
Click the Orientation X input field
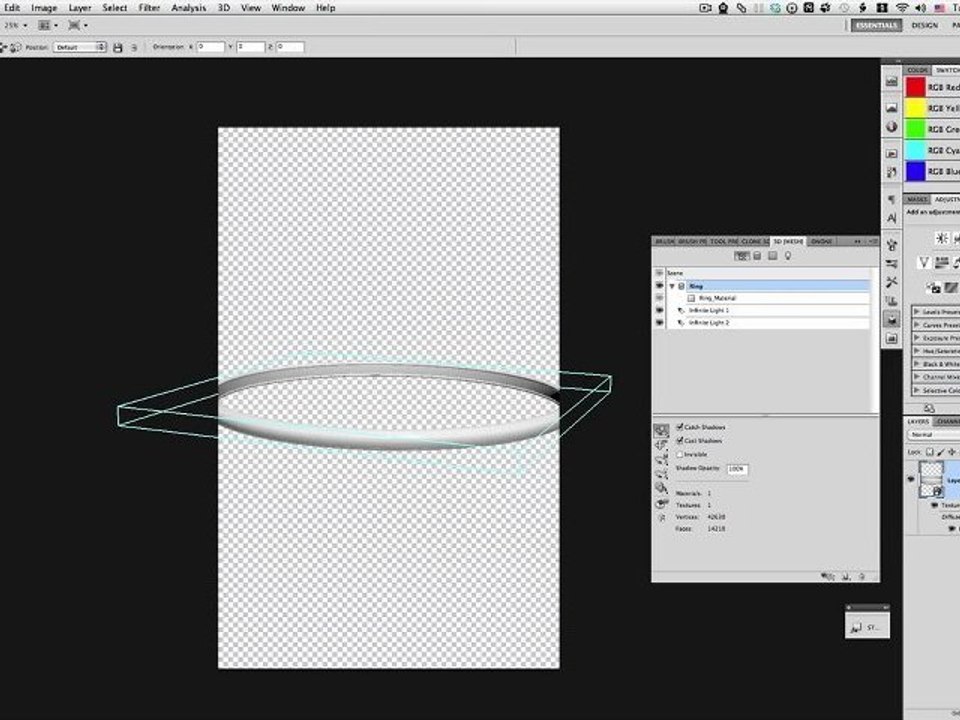click(x=211, y=47)
